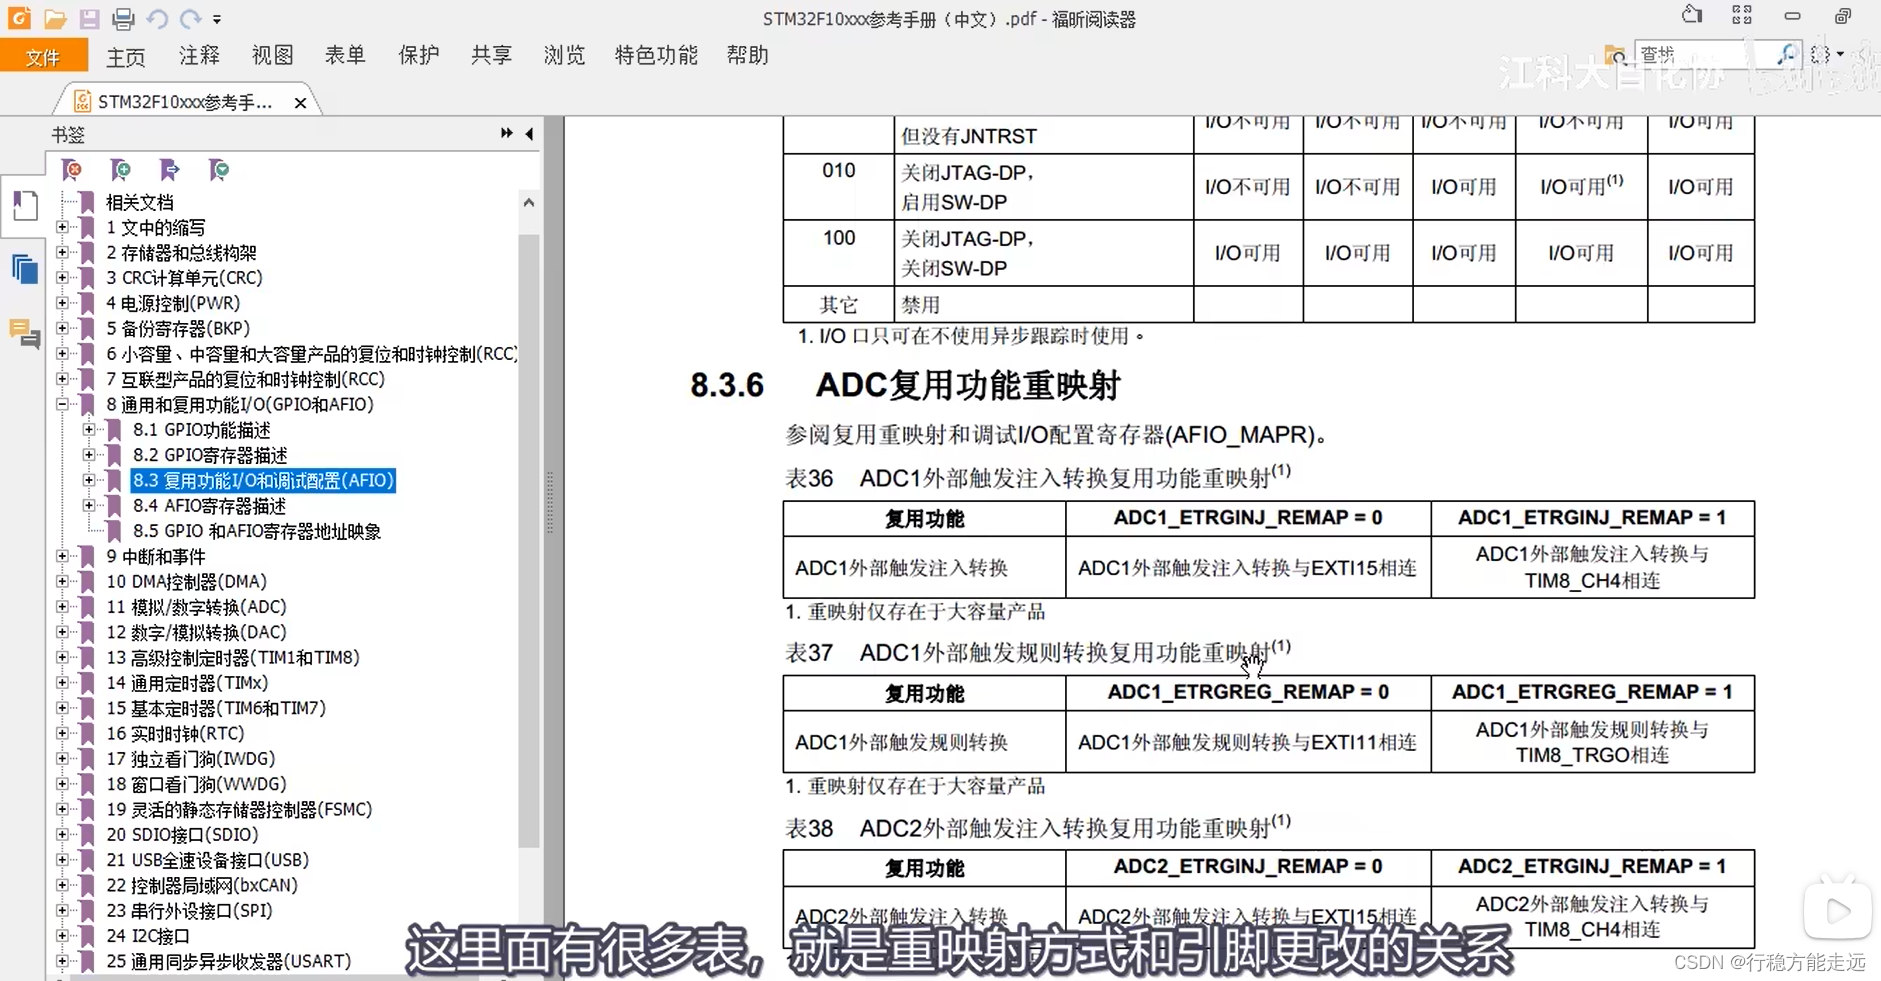Image resolution: width=1881 pixels, height=981 pixels.
Task: Show the page thumbnails sidebar icon
Action: [24, 270]
